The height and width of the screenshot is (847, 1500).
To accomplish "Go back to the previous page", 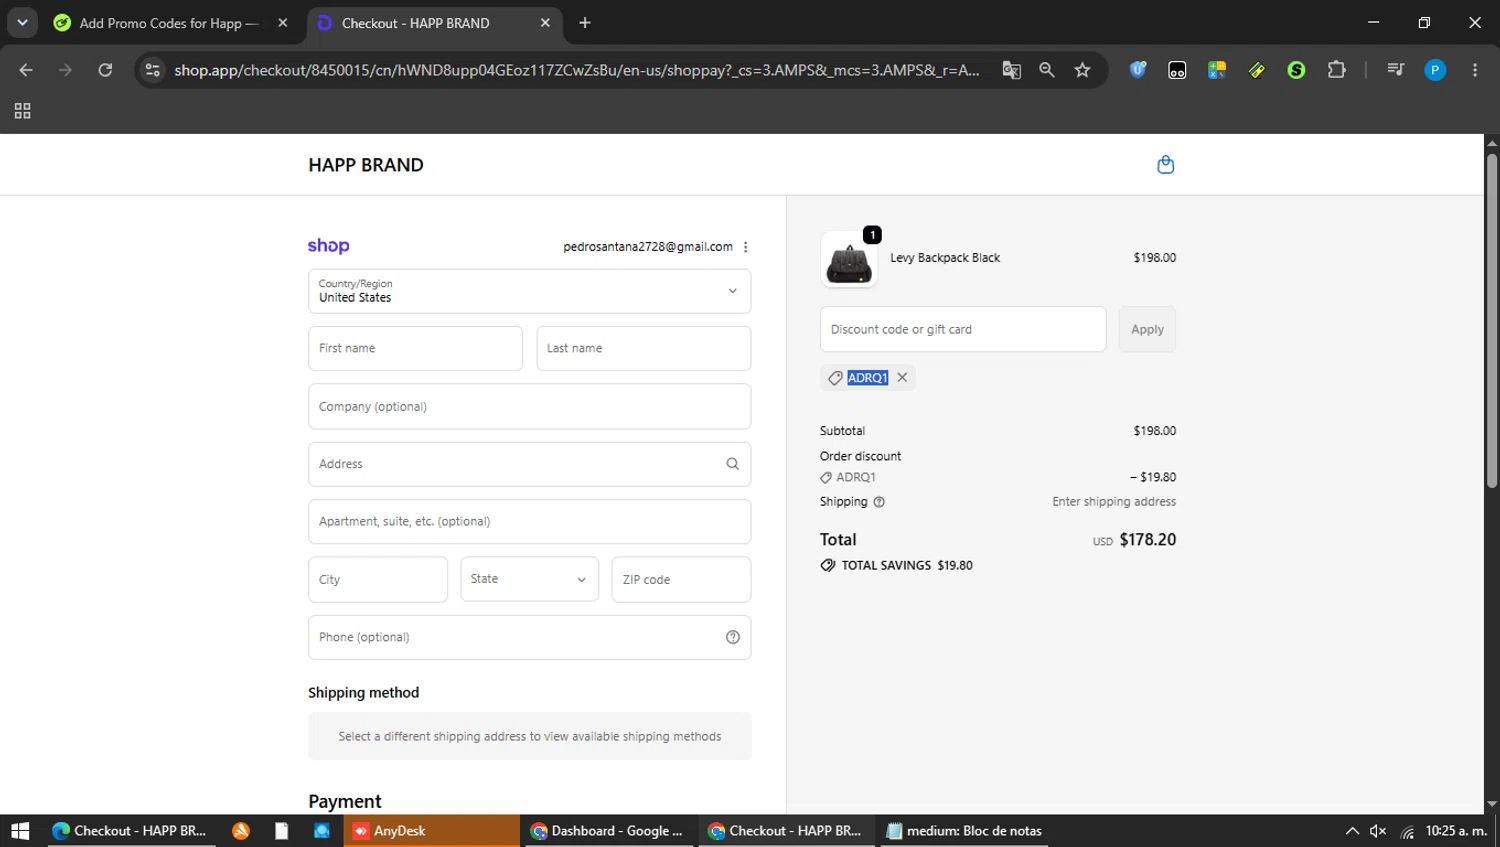I will [26, 70].
